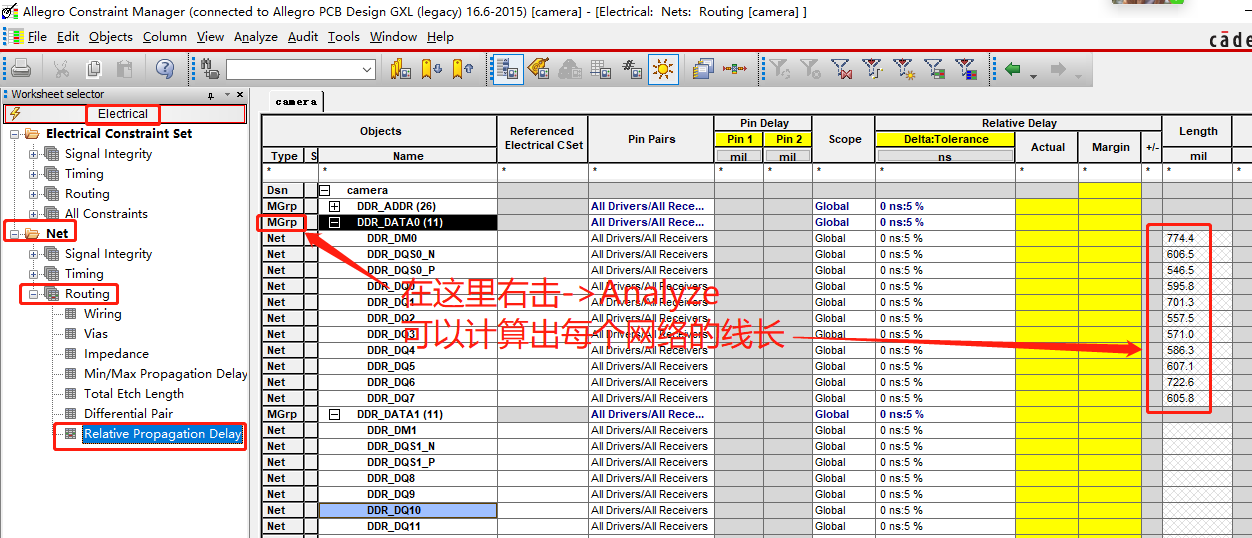
Task: Open the File menu
Action: (x=37, y=37)
